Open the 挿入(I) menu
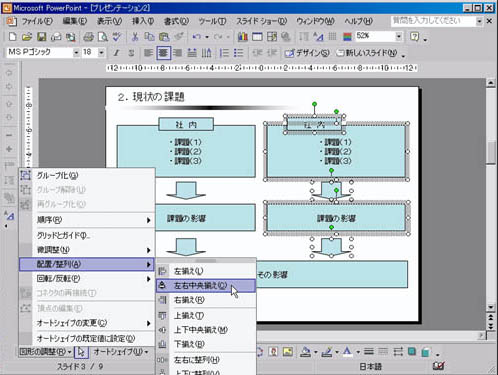 143,21
